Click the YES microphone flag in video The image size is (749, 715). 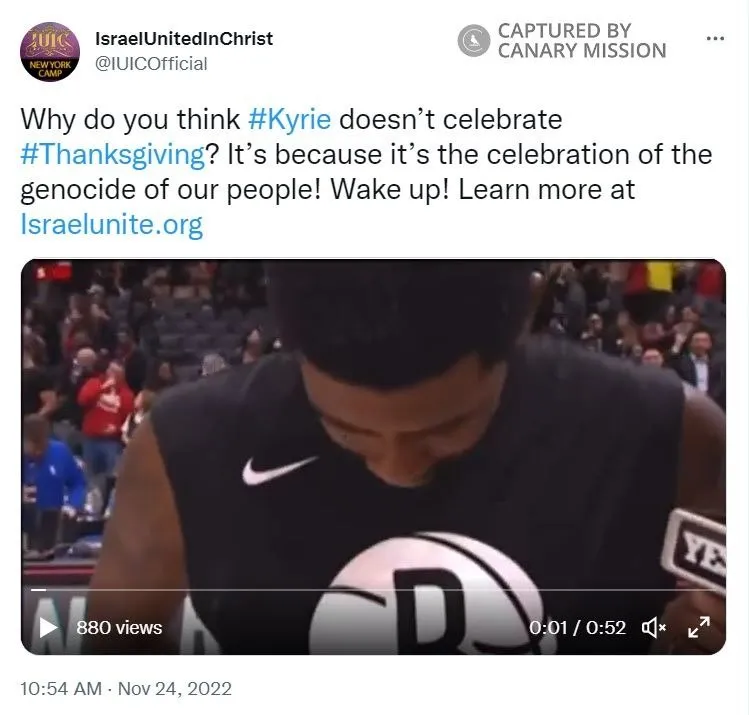(x=696, y=549)
